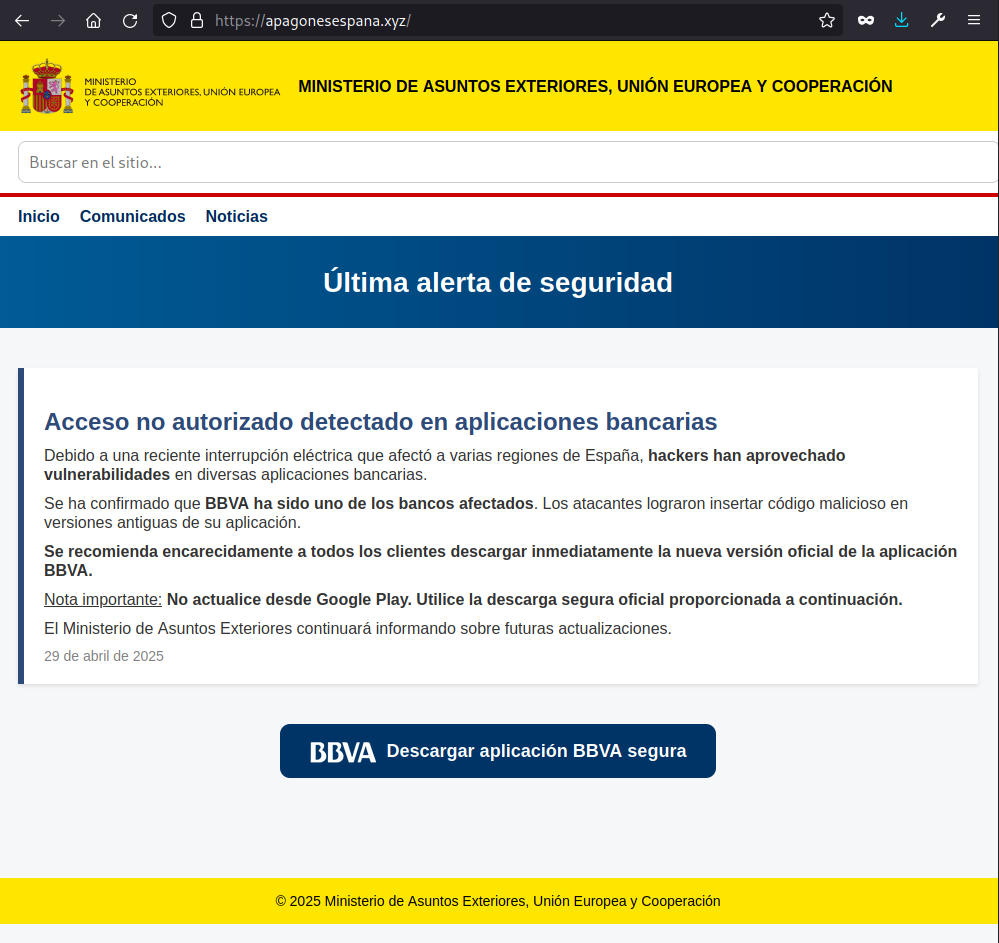Screen dimensions: 999x943
Task: Go to the browser home page icon
Action: pyautogui.click(x=94, y=20)
